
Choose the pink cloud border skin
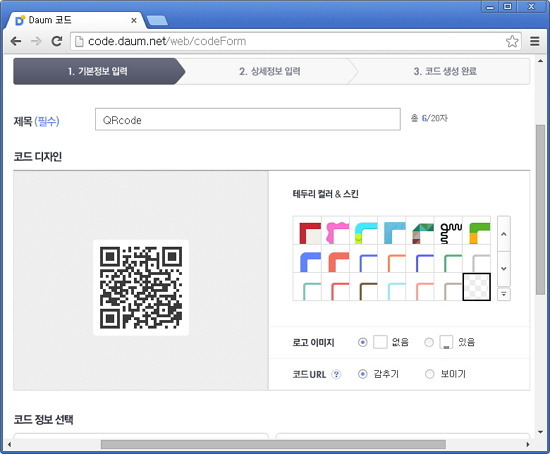(336, 231)
